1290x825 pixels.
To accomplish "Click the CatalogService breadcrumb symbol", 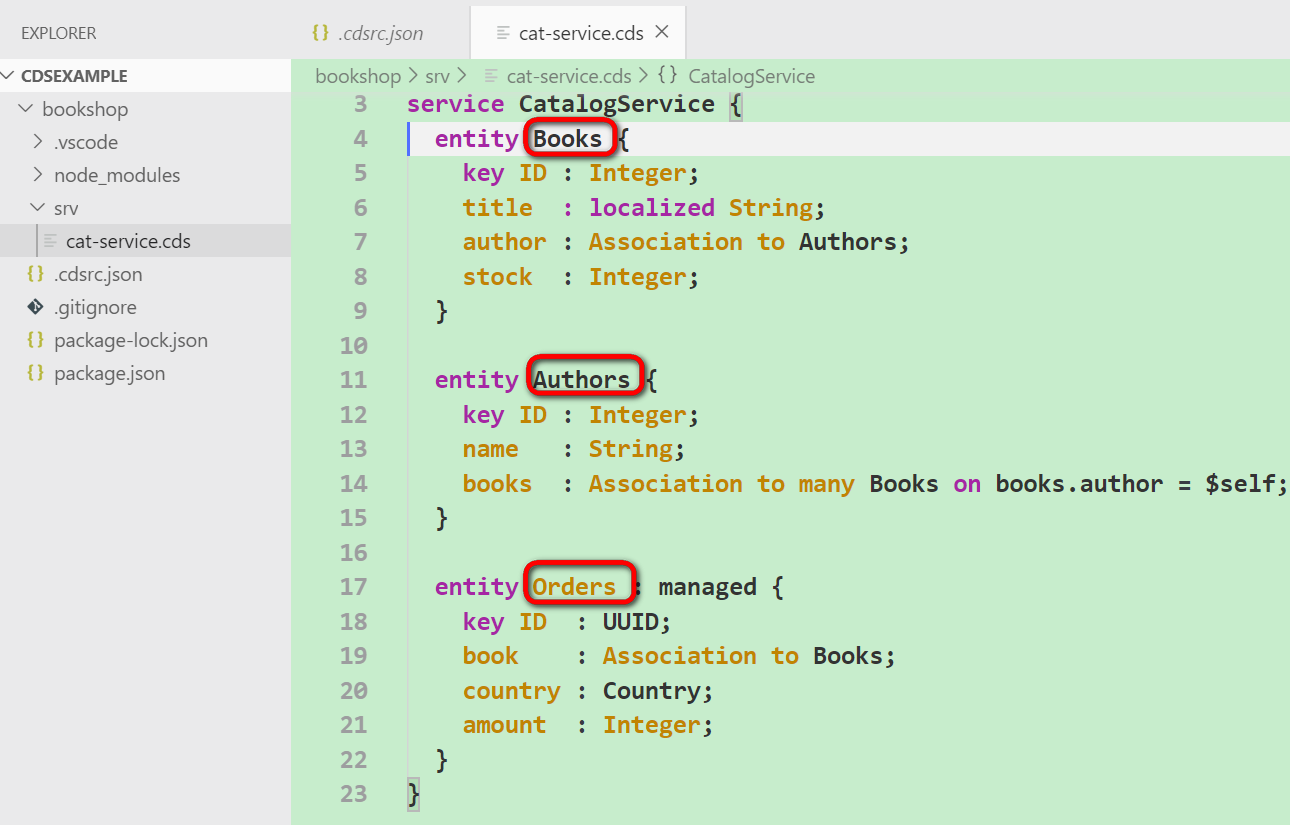I will (x=752, y=76).
